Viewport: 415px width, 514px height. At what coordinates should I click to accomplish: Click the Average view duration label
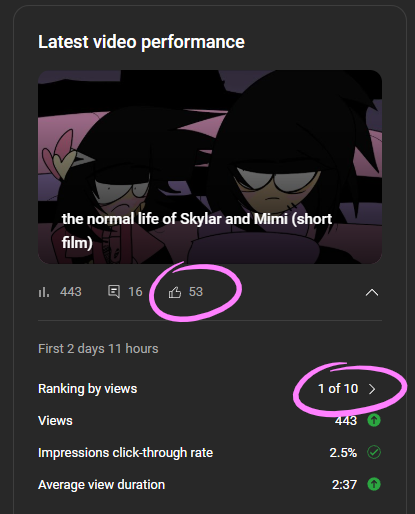pos(101,485)
